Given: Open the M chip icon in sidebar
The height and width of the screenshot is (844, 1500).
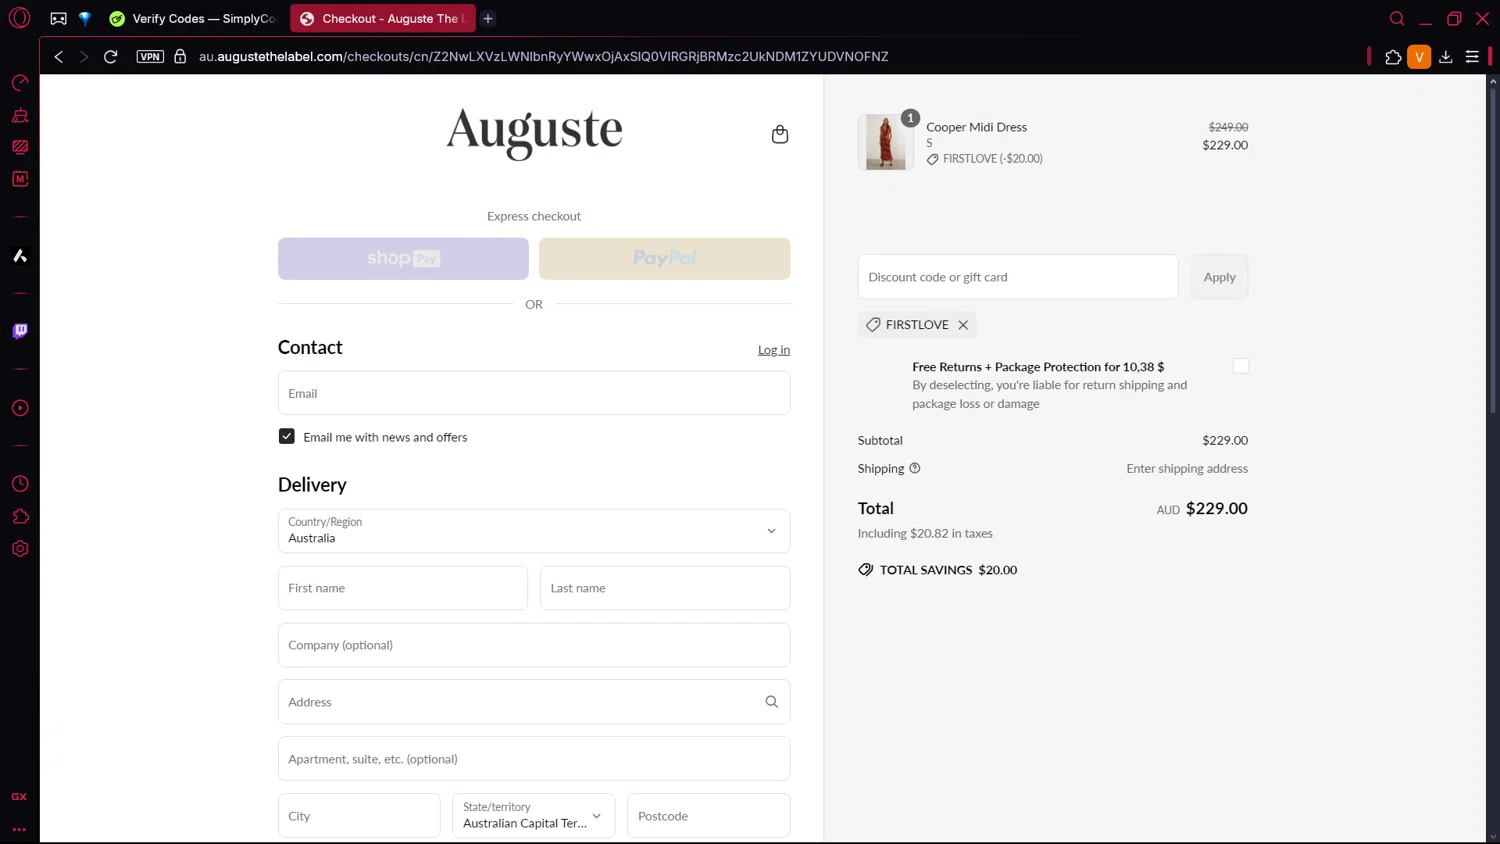Looking at the screenshot, I should [x=20, y=179].
